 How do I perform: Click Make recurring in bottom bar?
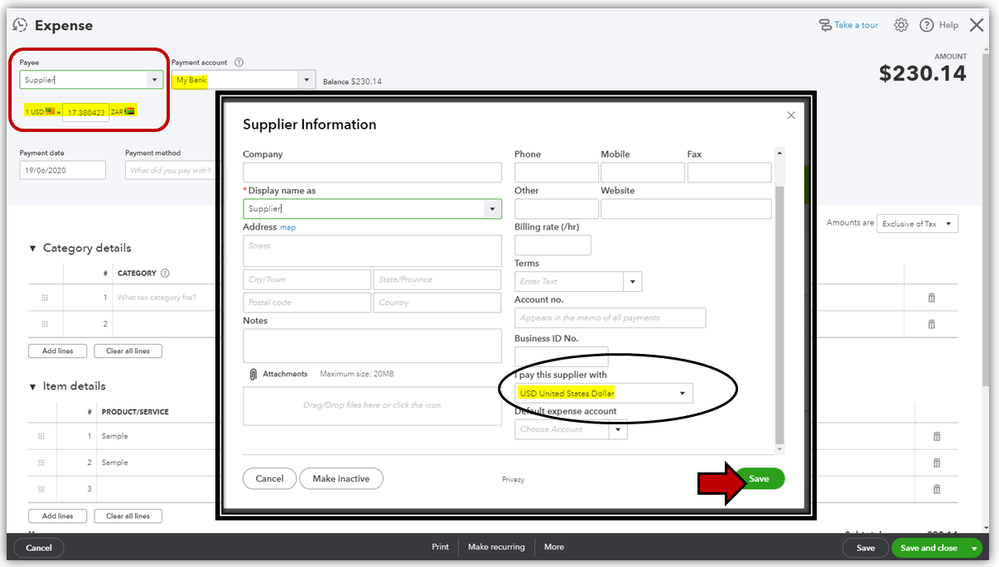[496, 547]
